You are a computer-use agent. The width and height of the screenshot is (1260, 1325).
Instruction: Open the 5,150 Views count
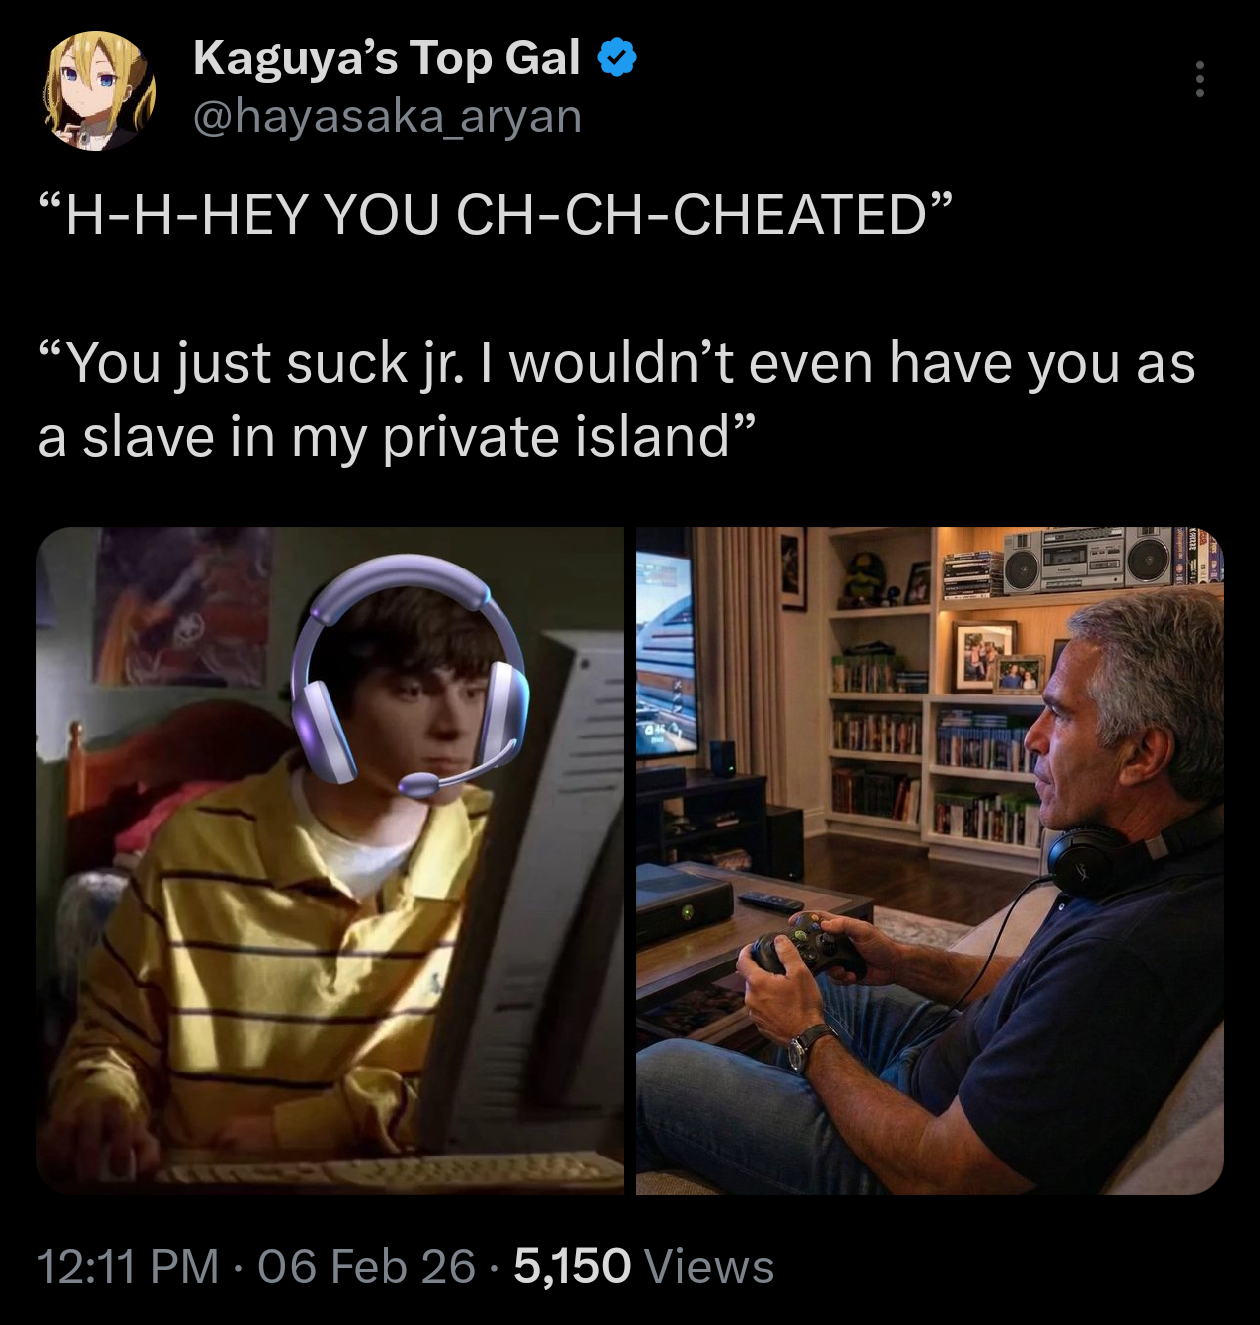coord(643,1266)
